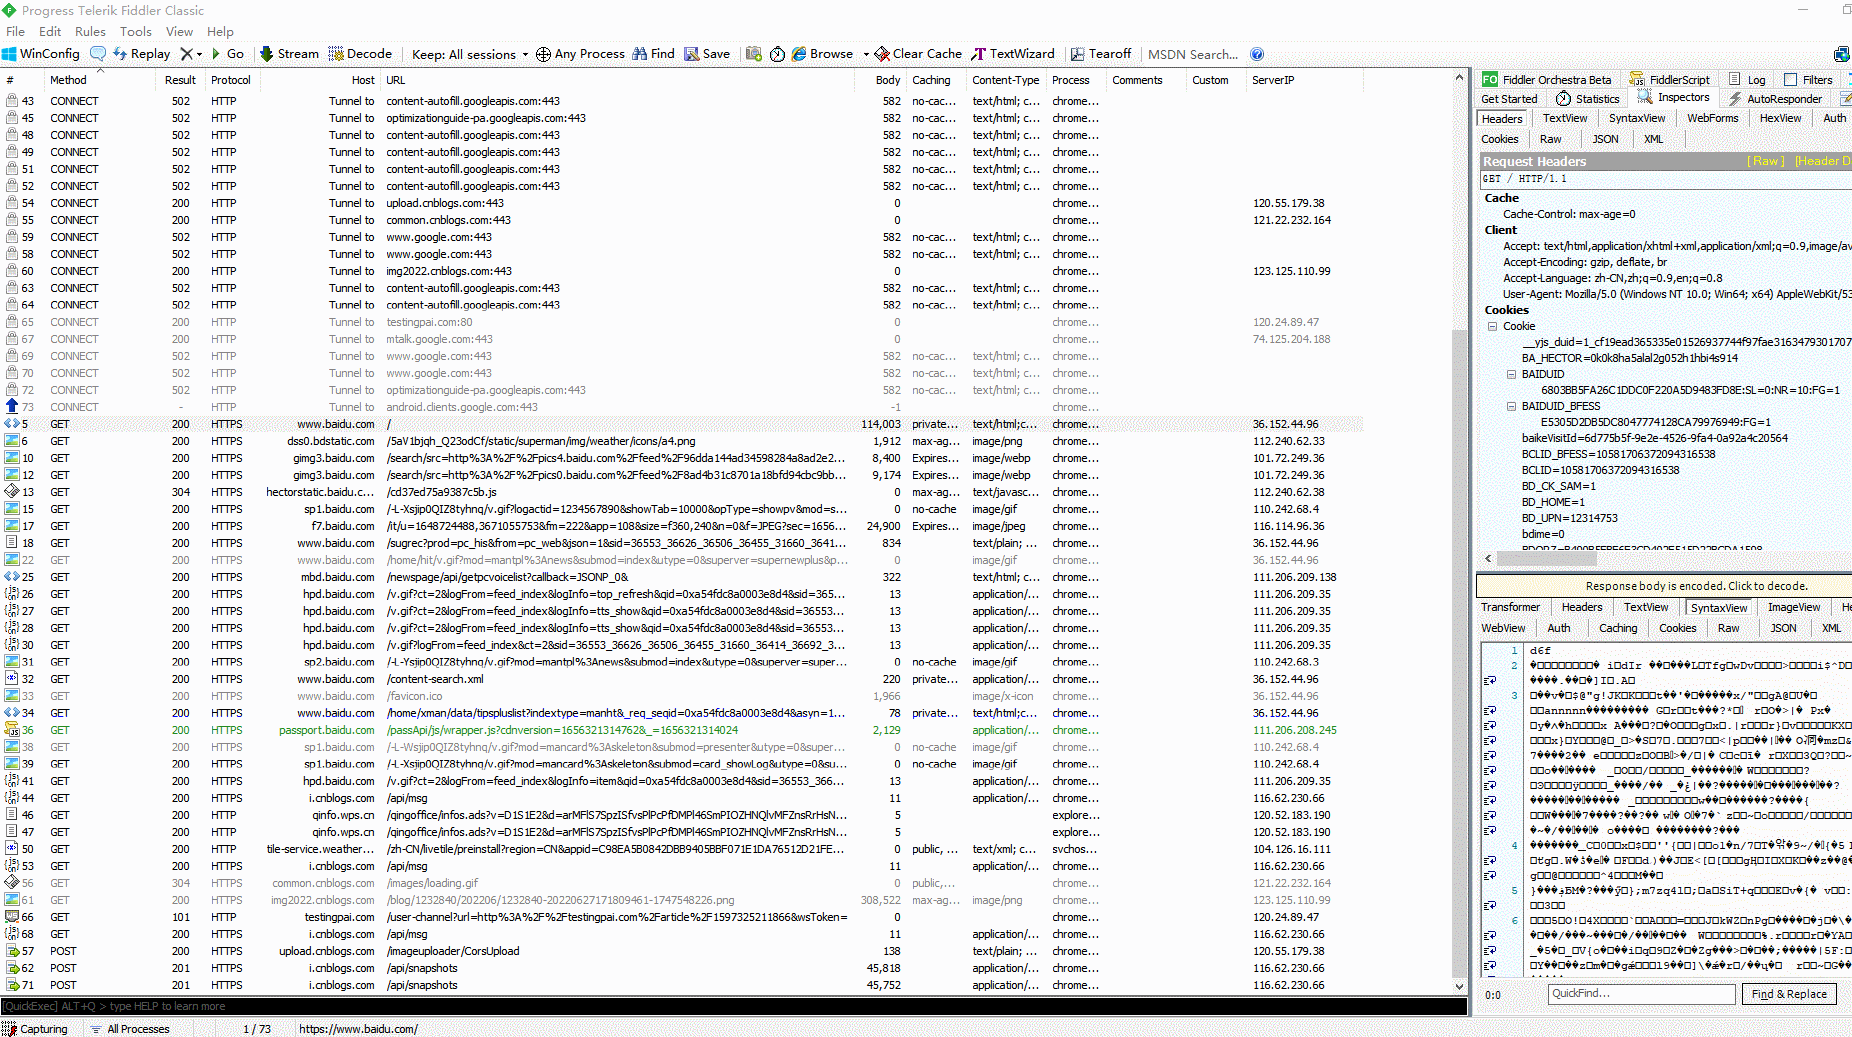Viewport: 1852px width, 1037px height.
Task: Collapse the Cookie tree node
Action: pyautogui.click(x=1492, y=326)
